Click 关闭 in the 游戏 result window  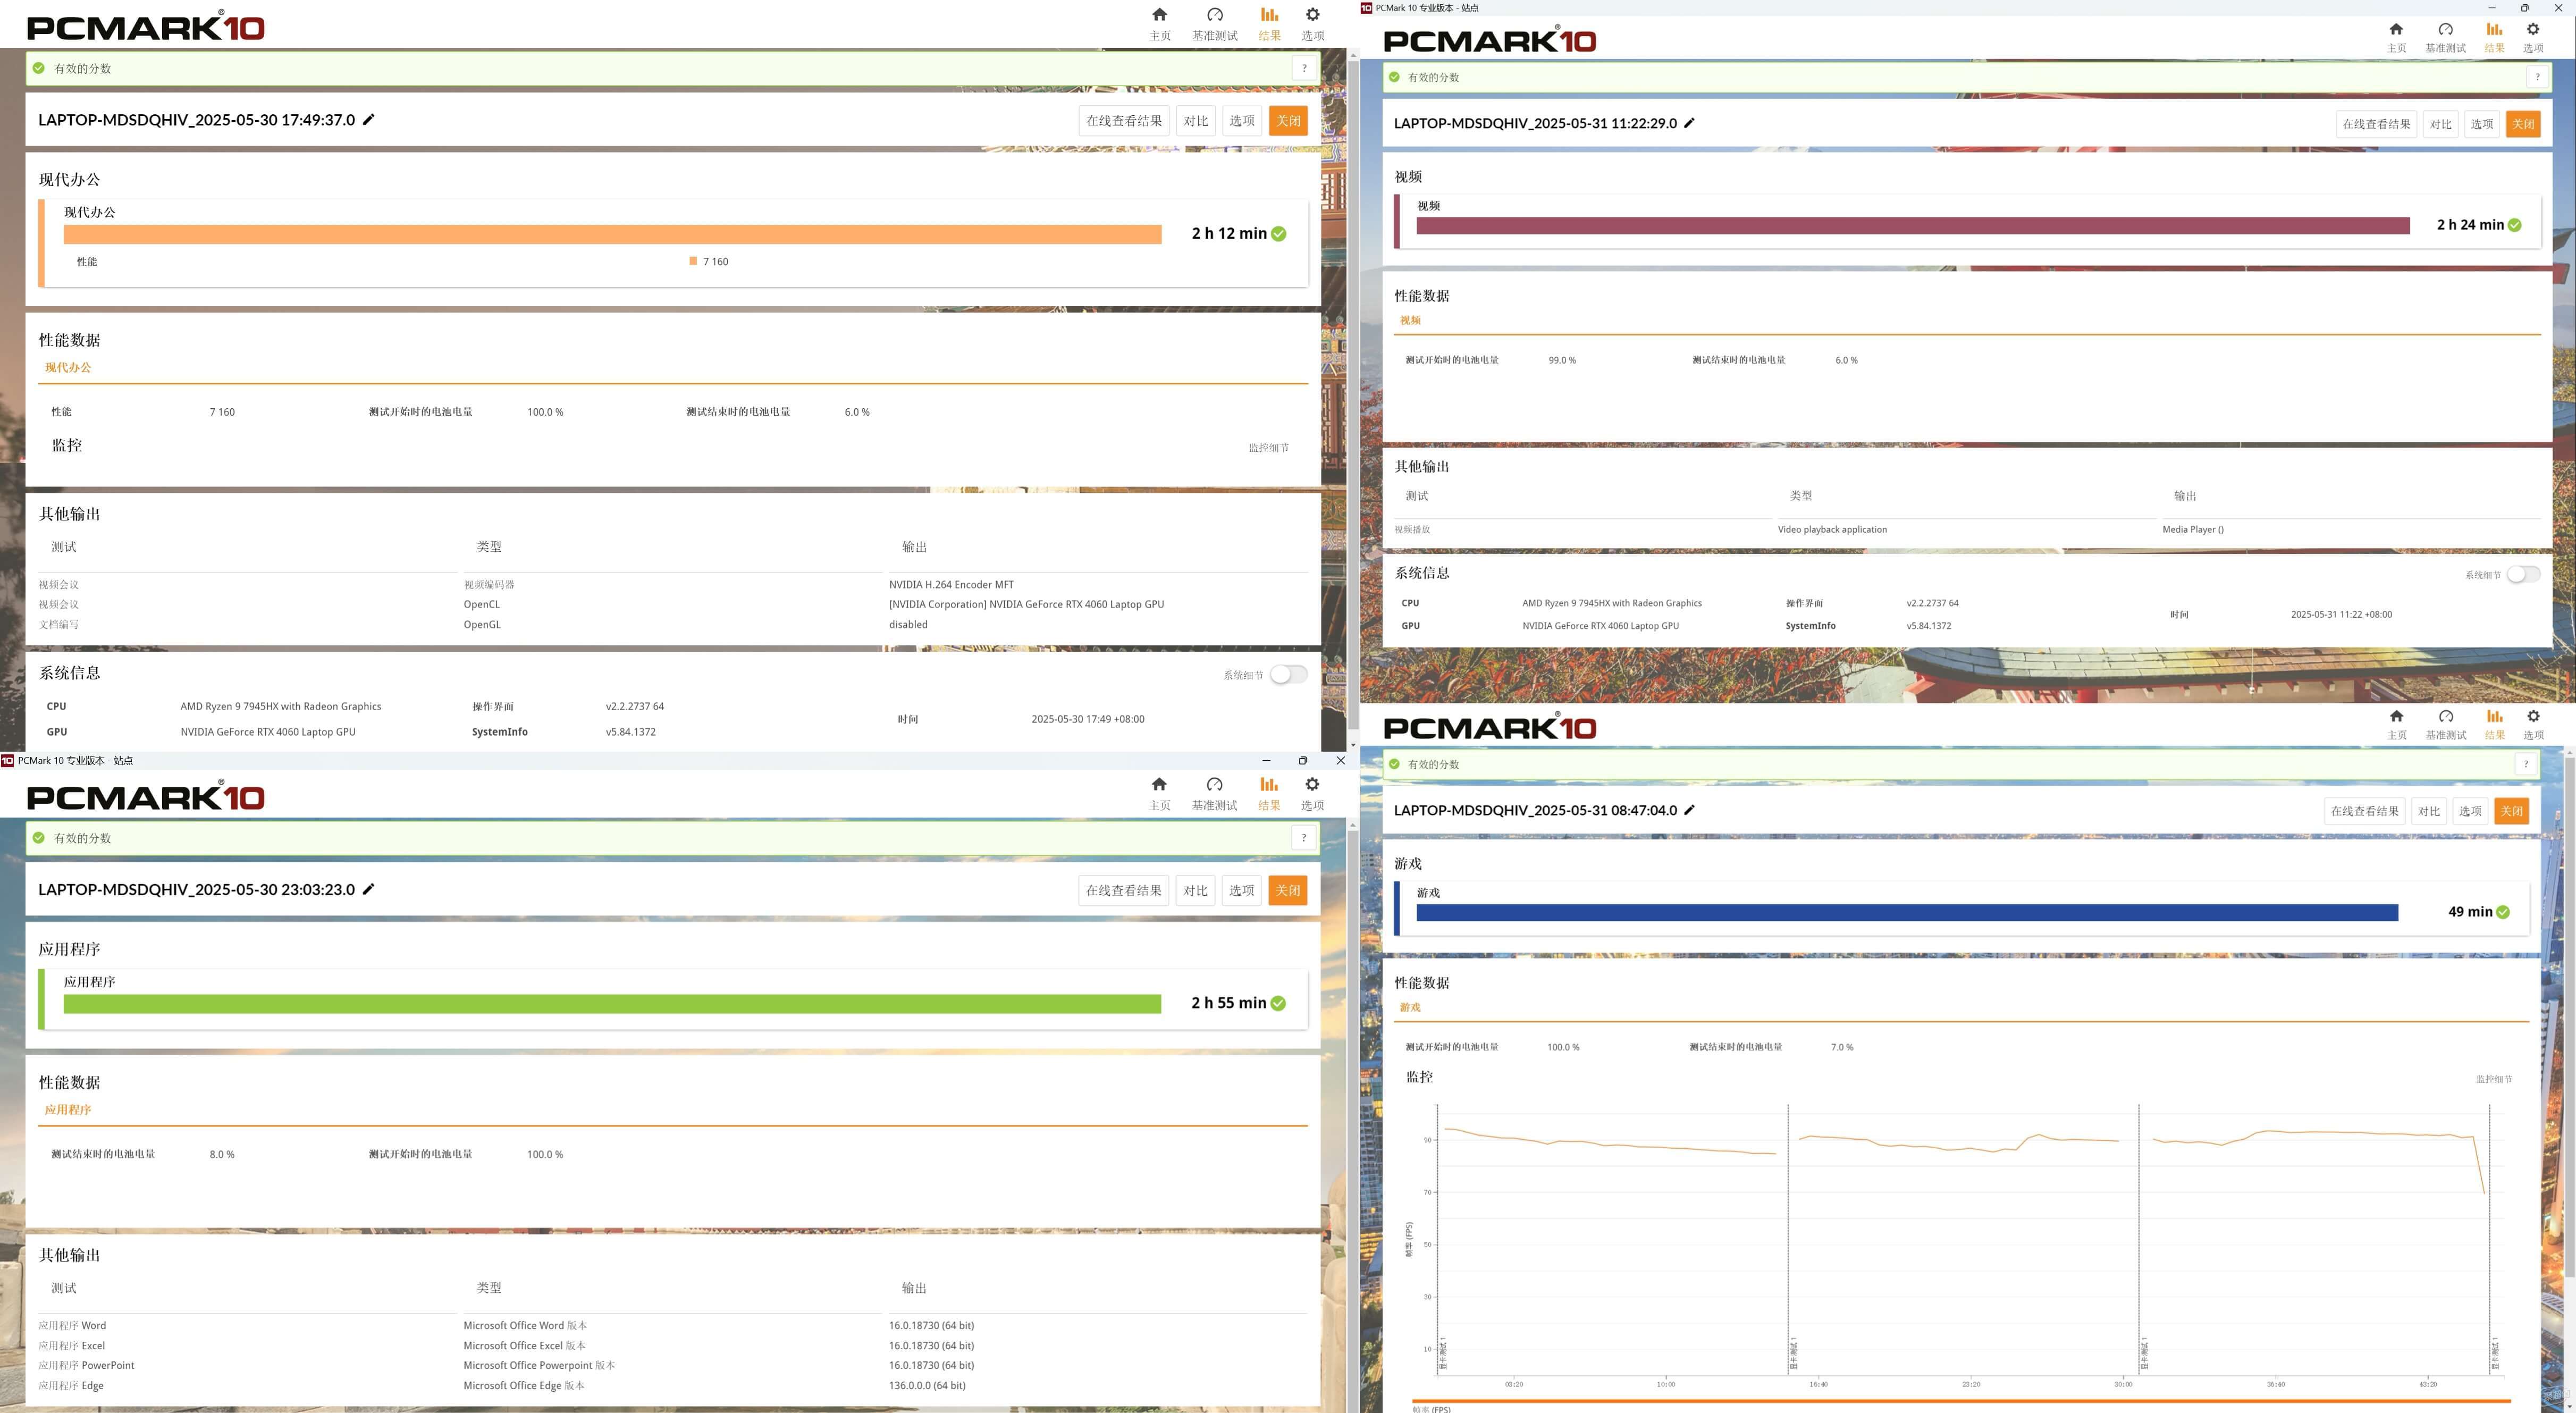click(x=2511, y=811)
